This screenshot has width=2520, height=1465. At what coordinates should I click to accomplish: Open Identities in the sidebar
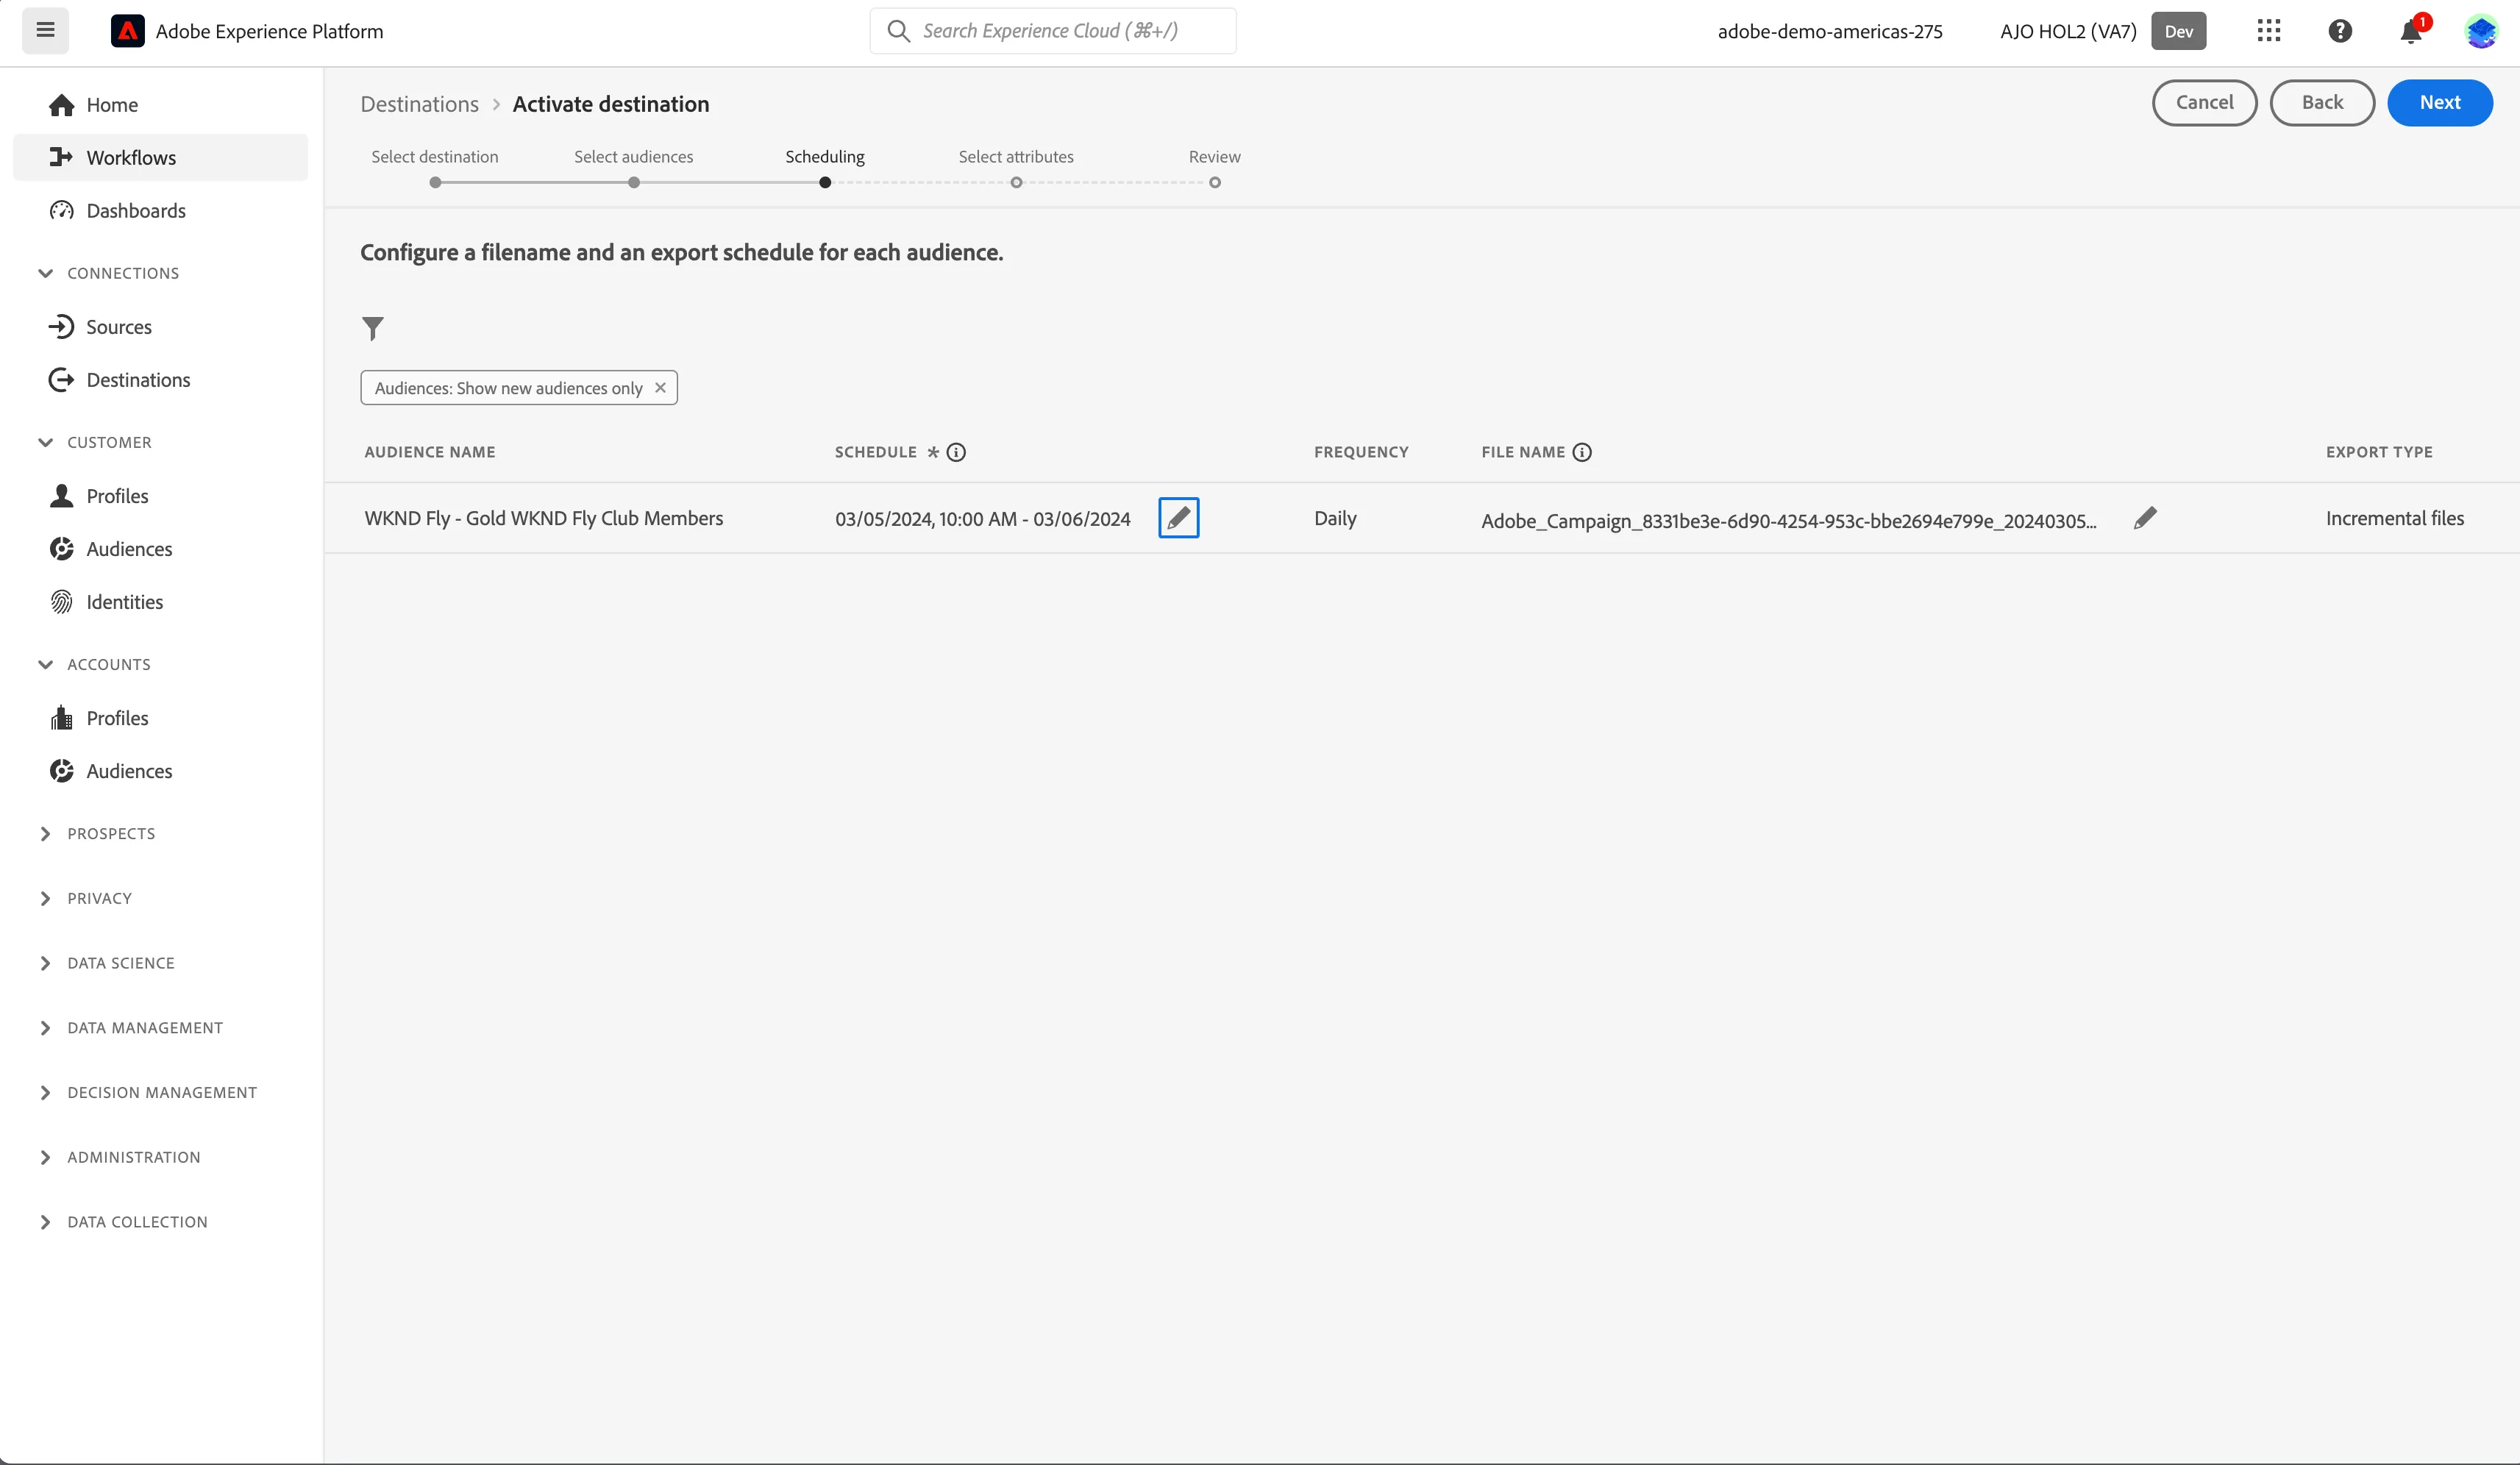coord(160,602)
